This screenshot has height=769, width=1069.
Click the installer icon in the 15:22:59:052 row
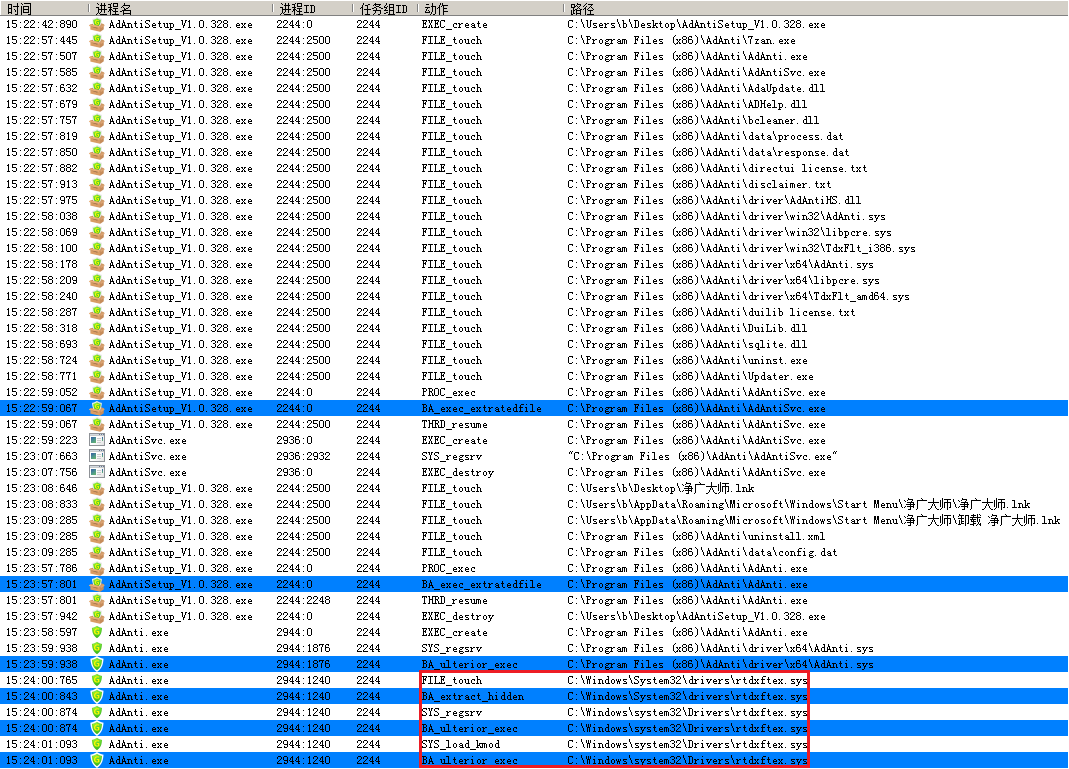(x=97, y=392)
